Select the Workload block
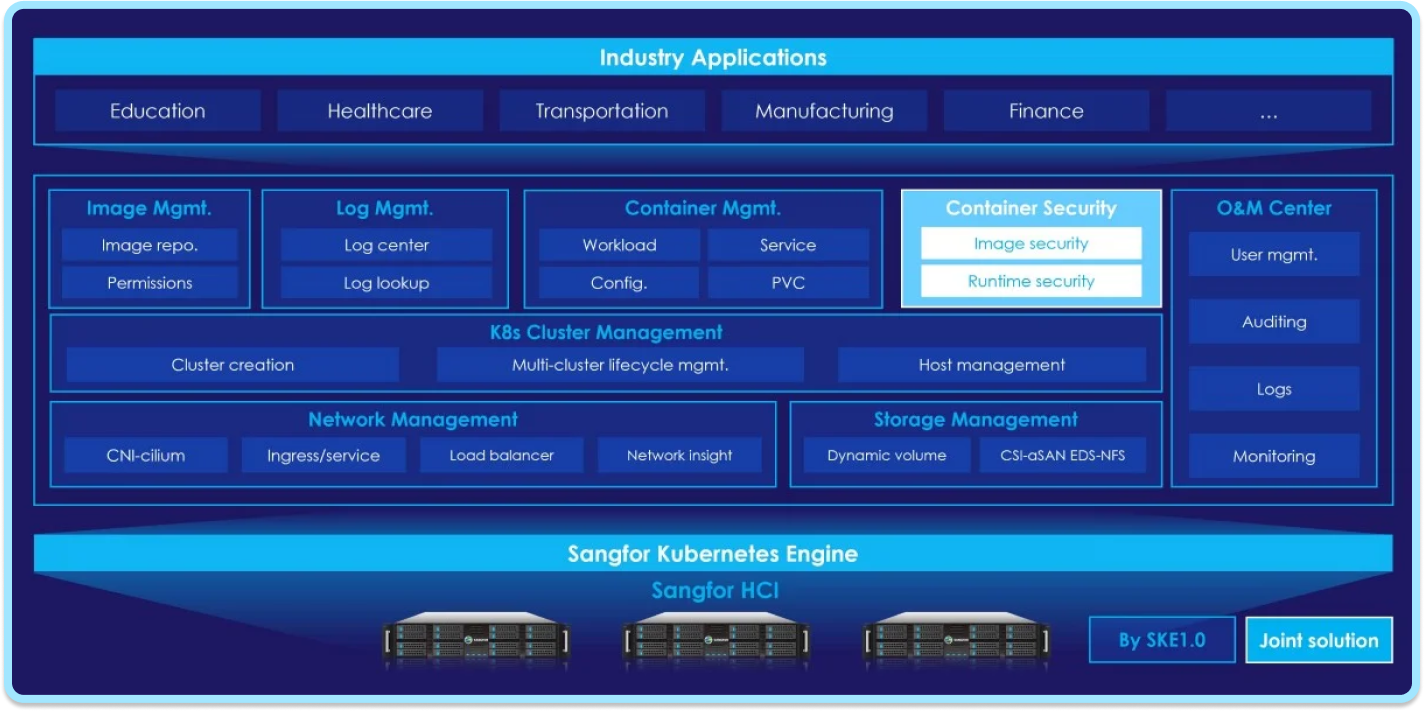This screenshot has width=1424, height=711. click(619, 245)
